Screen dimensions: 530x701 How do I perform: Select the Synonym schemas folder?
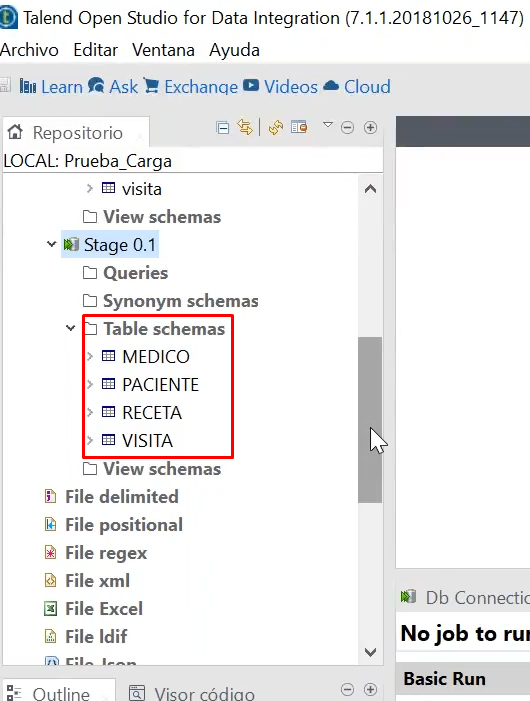click(171, 301)
